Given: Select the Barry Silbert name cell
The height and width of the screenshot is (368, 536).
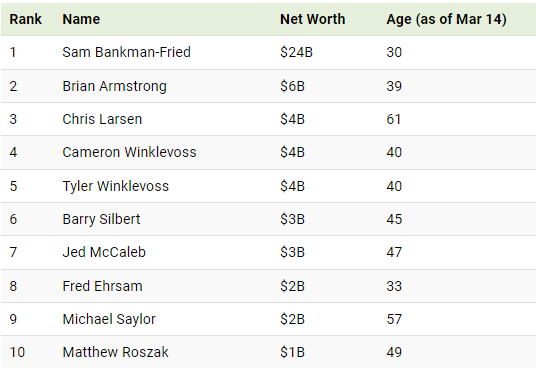Looking at the screenshot, I should 101,219.
